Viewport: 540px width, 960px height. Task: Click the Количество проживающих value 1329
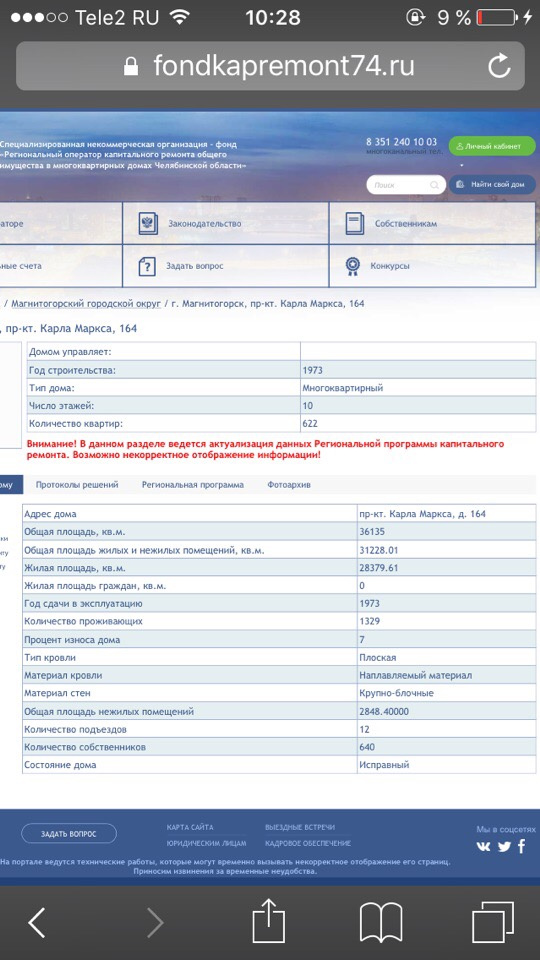pos(370,621)
